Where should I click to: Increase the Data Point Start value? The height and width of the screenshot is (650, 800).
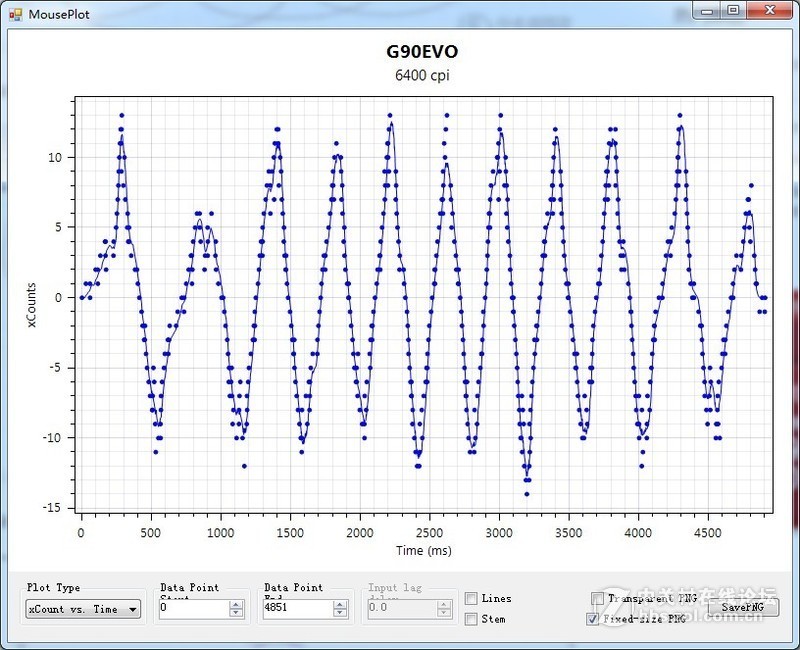coord(236,604)
